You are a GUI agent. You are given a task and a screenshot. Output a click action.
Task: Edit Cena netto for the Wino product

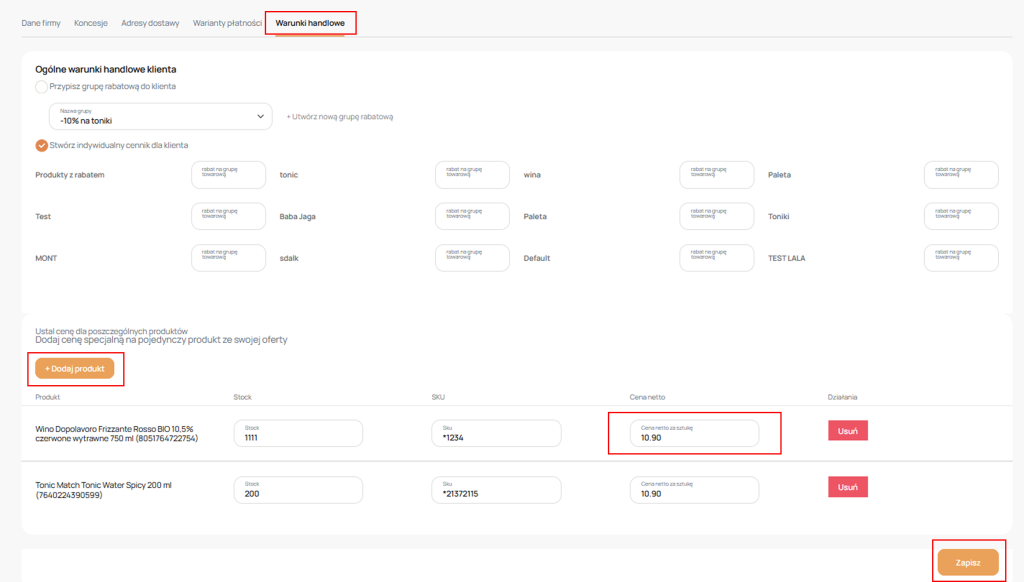694,433
